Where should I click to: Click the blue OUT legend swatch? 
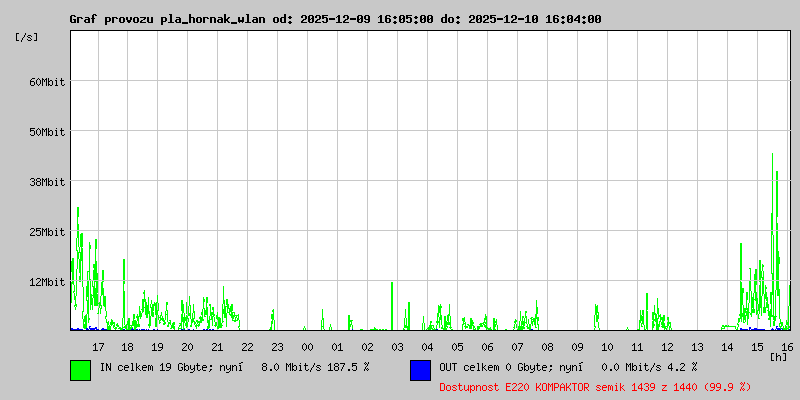[x=420, y=370]
